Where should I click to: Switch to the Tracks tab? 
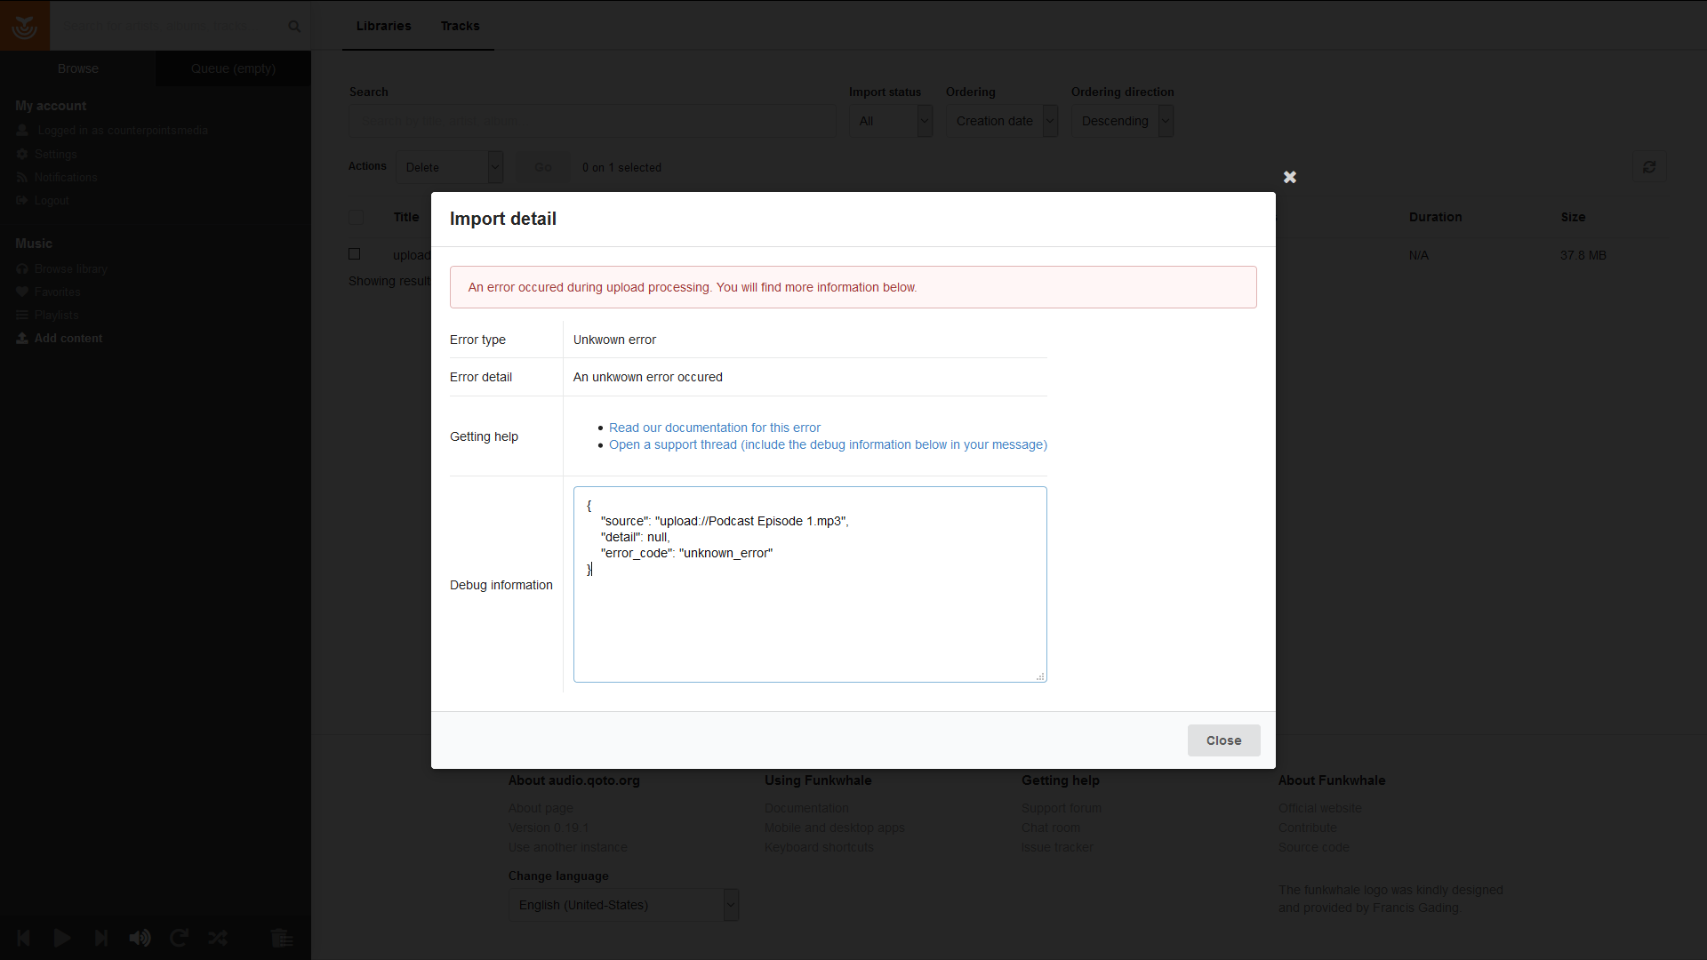[460, 26]
